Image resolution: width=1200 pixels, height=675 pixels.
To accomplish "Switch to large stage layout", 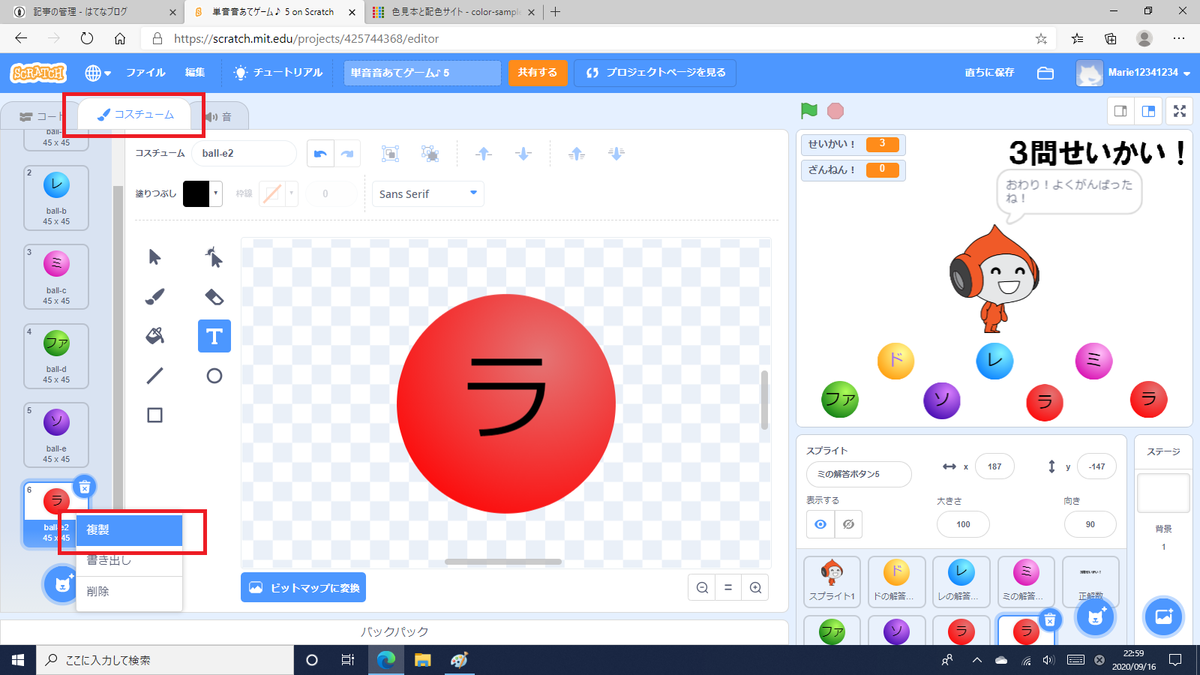I will pos(1149,111).
